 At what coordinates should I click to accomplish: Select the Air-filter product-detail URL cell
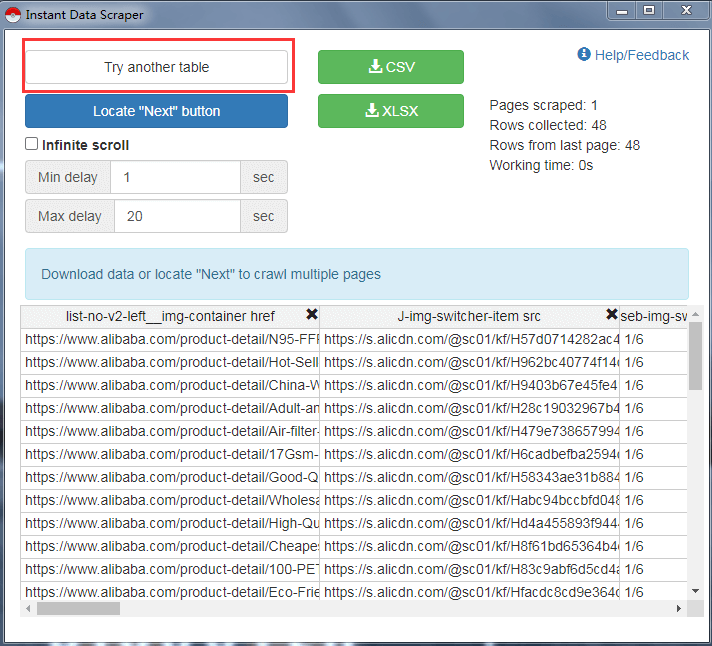(170, 431)
